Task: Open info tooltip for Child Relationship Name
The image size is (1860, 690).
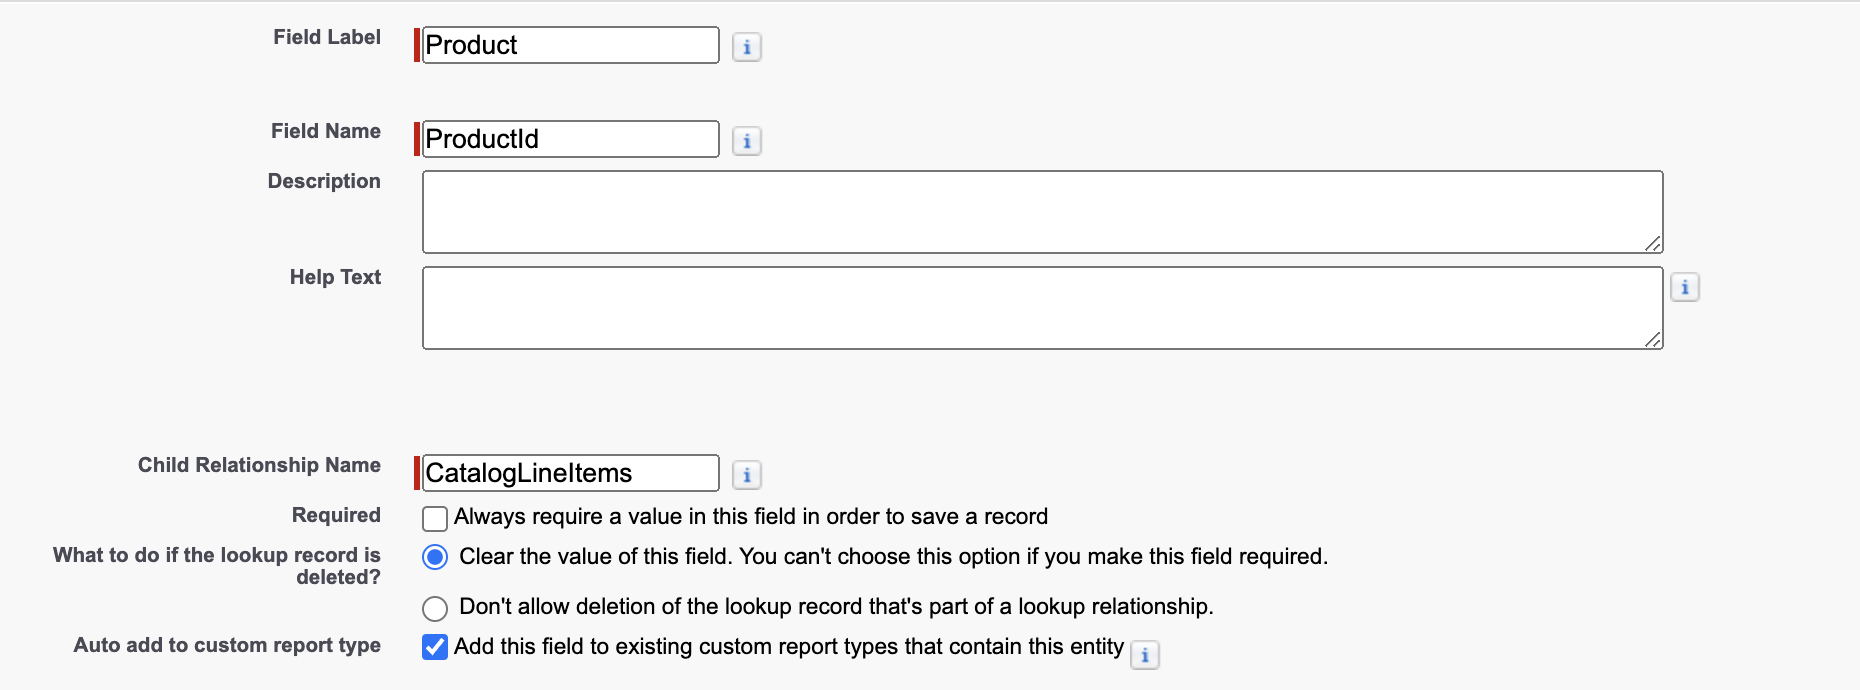Action: 747,474
